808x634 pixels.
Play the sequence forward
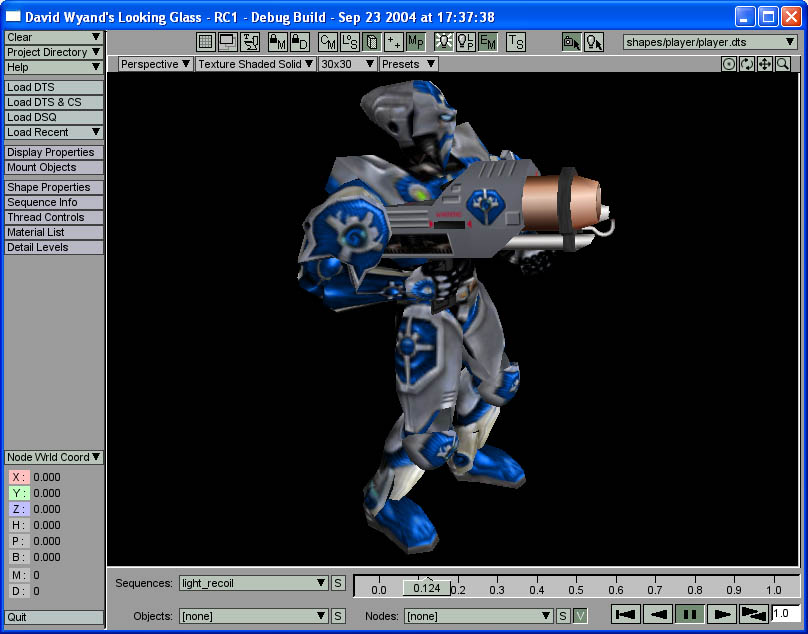tap(722, 614)
